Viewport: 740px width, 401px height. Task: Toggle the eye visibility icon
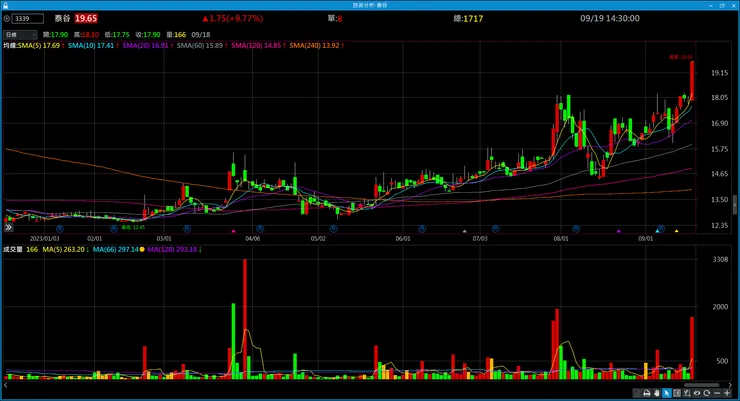coord(697,393)
